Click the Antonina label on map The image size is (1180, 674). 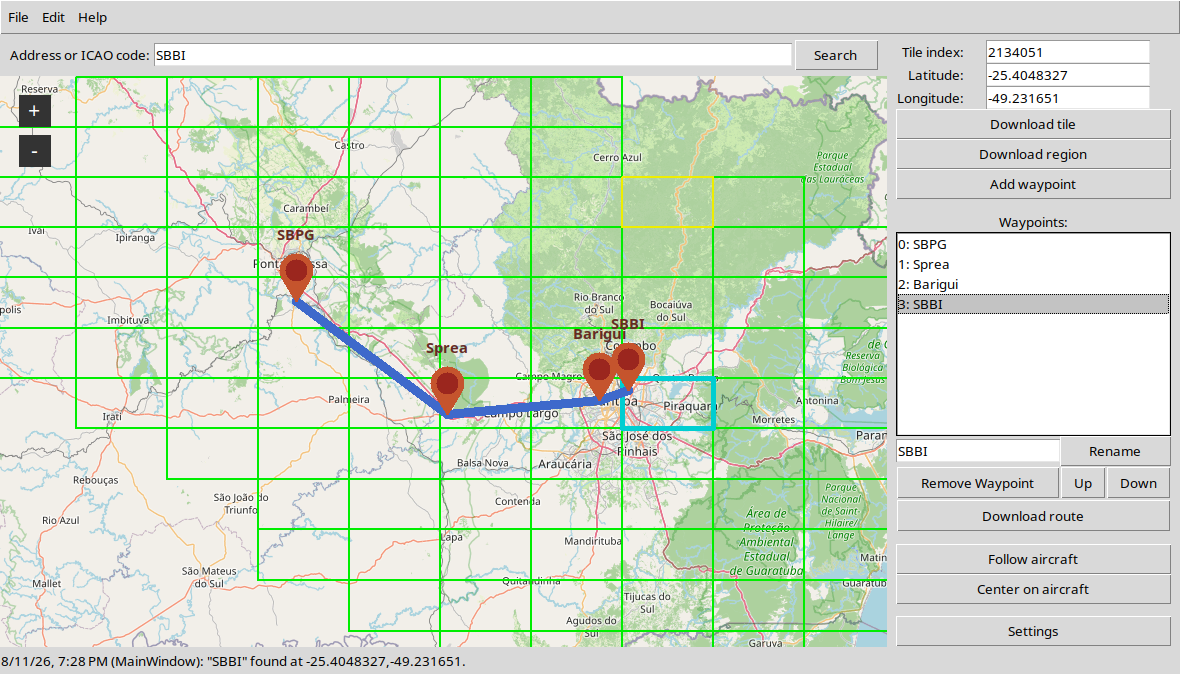point(817,400)
